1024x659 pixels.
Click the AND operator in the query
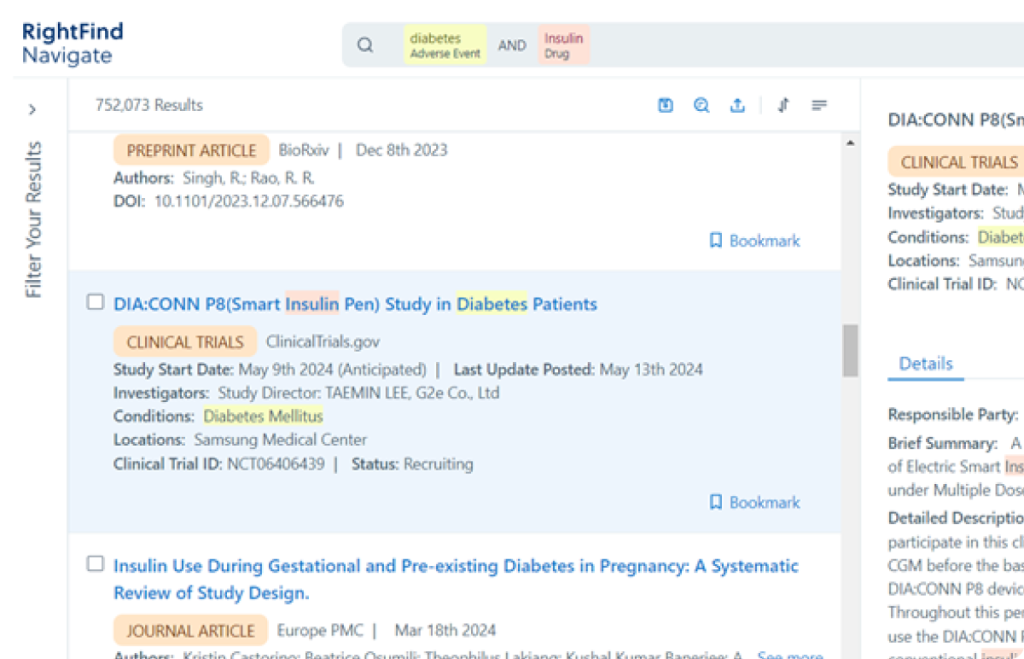pos(512,45)
